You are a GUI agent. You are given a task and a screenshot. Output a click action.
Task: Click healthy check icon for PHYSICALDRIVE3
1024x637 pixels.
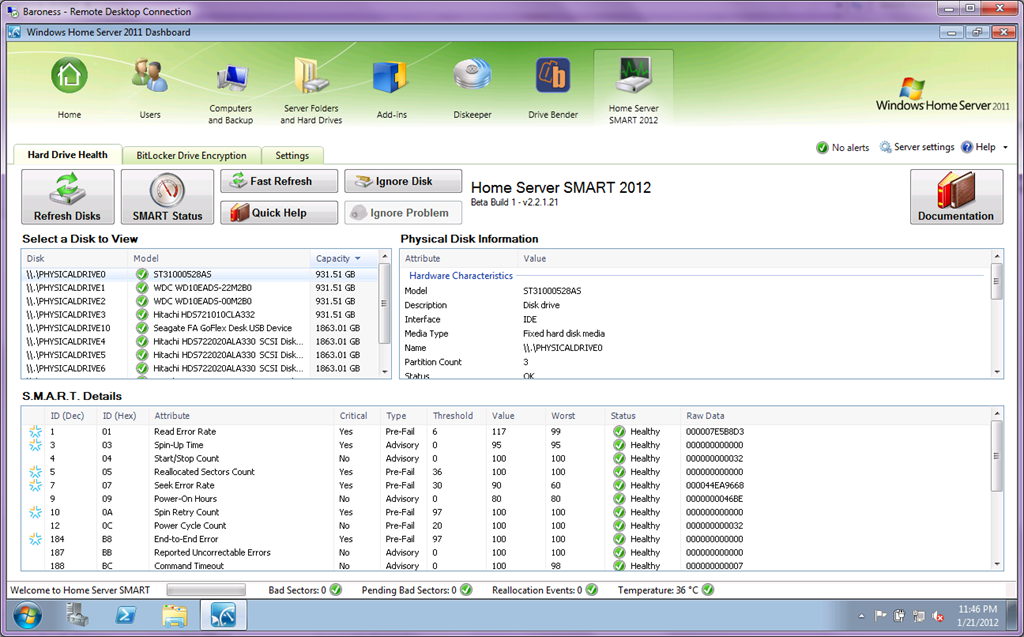coord(142,314)
